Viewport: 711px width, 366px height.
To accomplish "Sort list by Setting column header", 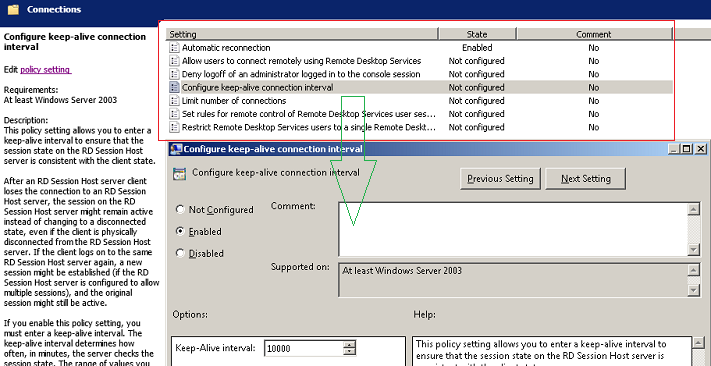I will pos(302,34).
